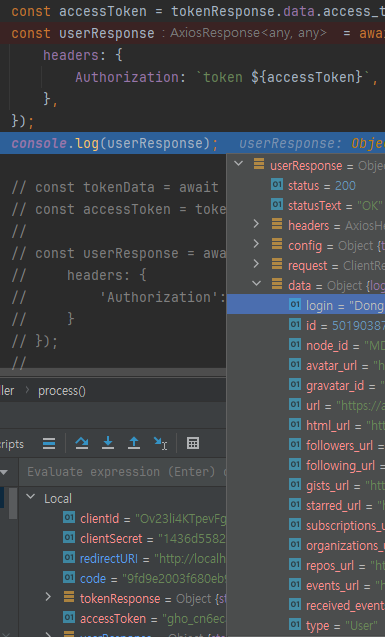Select the code local variable

[123, 578]
